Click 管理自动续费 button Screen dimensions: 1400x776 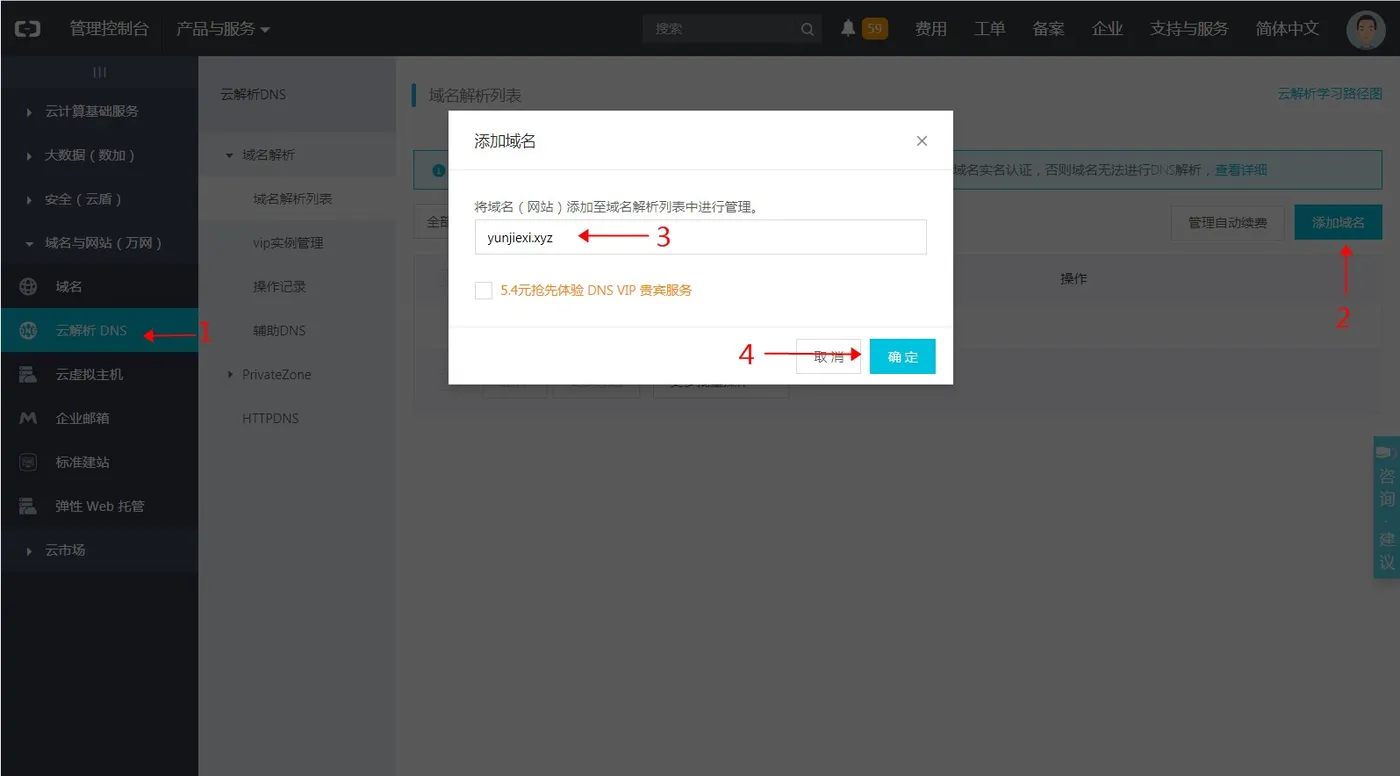click(1227, 222)
